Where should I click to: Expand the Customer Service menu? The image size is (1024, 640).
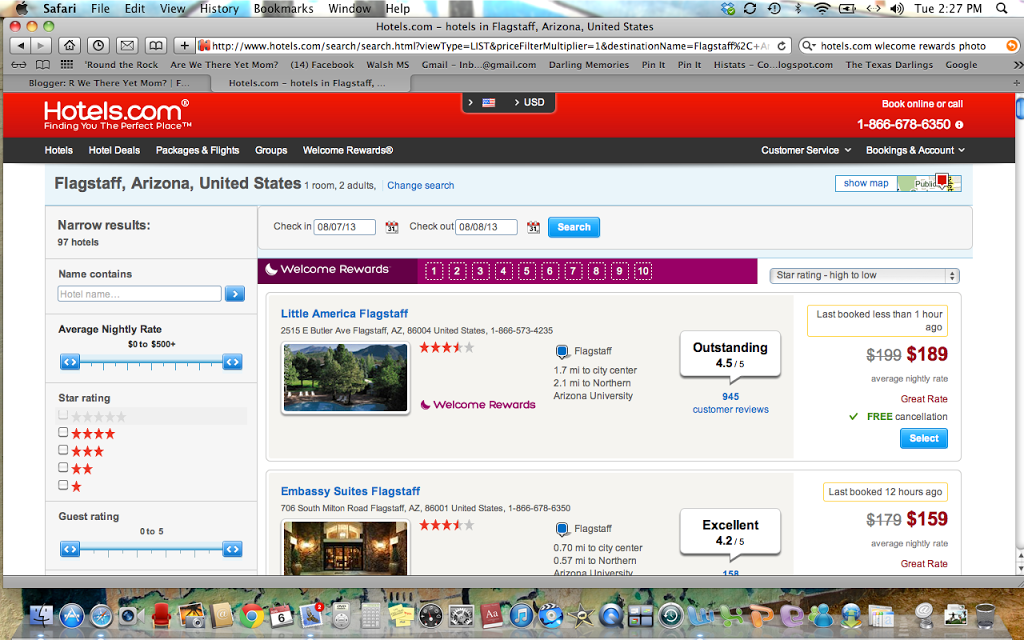click(x=806, y=150)
